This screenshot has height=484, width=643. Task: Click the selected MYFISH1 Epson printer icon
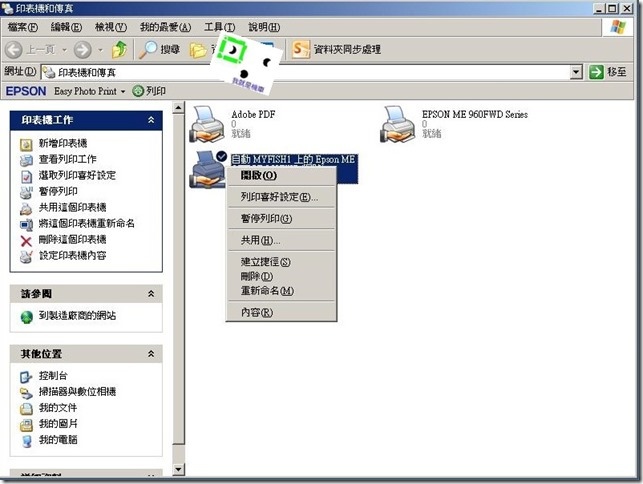[x=207, y=169]
